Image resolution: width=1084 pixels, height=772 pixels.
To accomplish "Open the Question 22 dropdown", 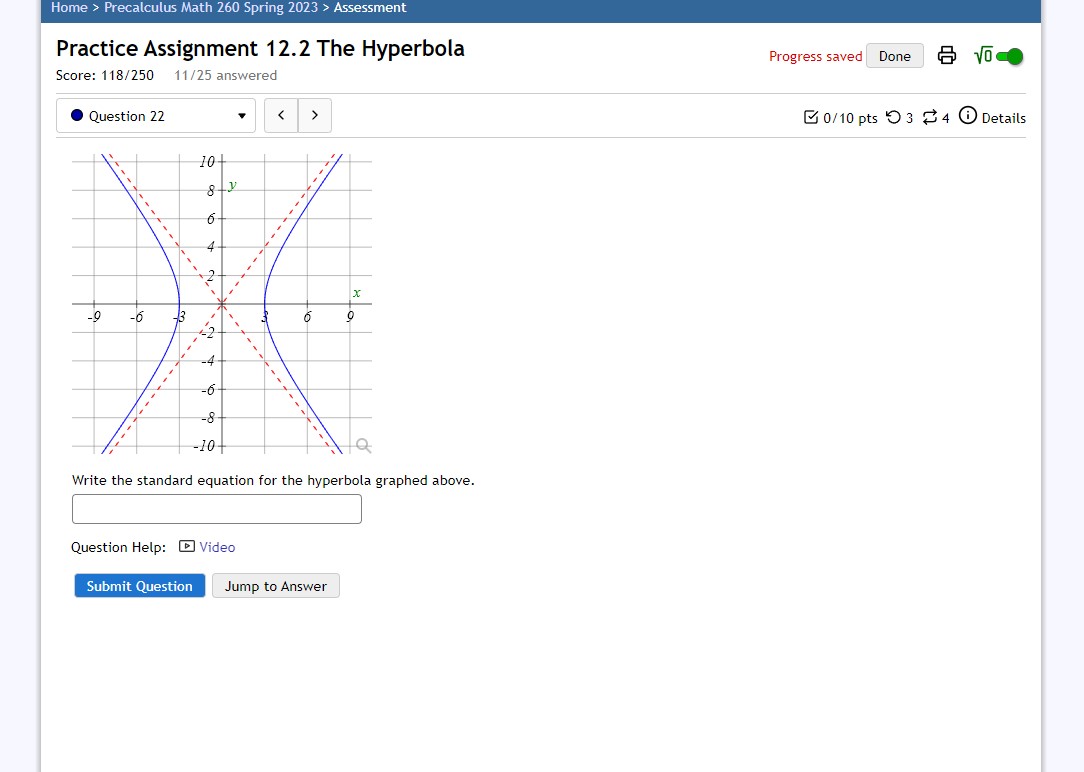I will (155, 115).
